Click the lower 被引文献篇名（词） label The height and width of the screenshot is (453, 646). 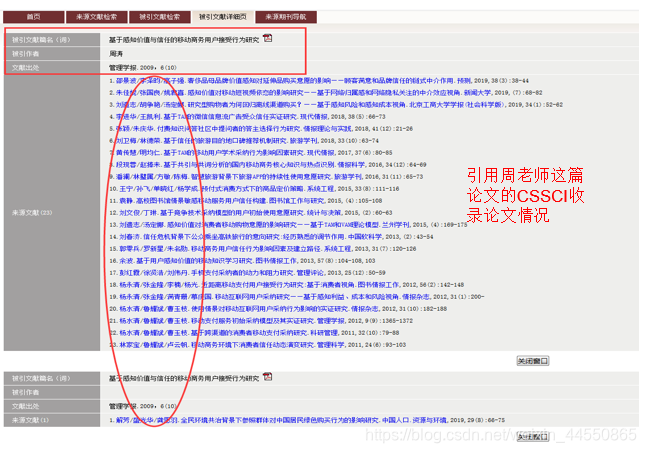(x=41, y=378)
